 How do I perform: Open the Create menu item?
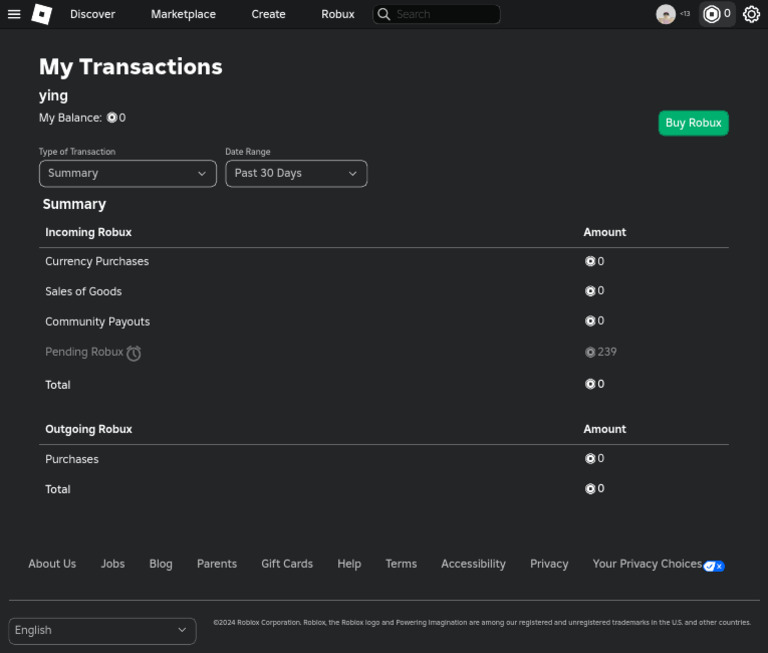268,14
